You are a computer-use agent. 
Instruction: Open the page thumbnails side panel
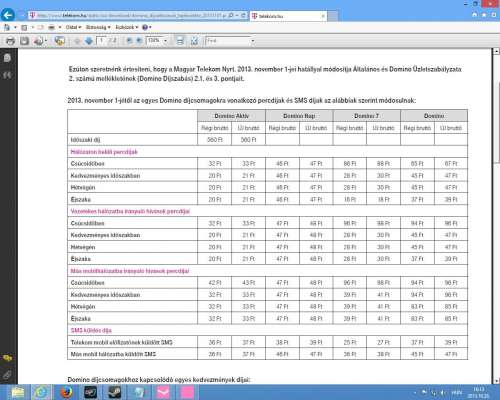(x=7, y=58)
